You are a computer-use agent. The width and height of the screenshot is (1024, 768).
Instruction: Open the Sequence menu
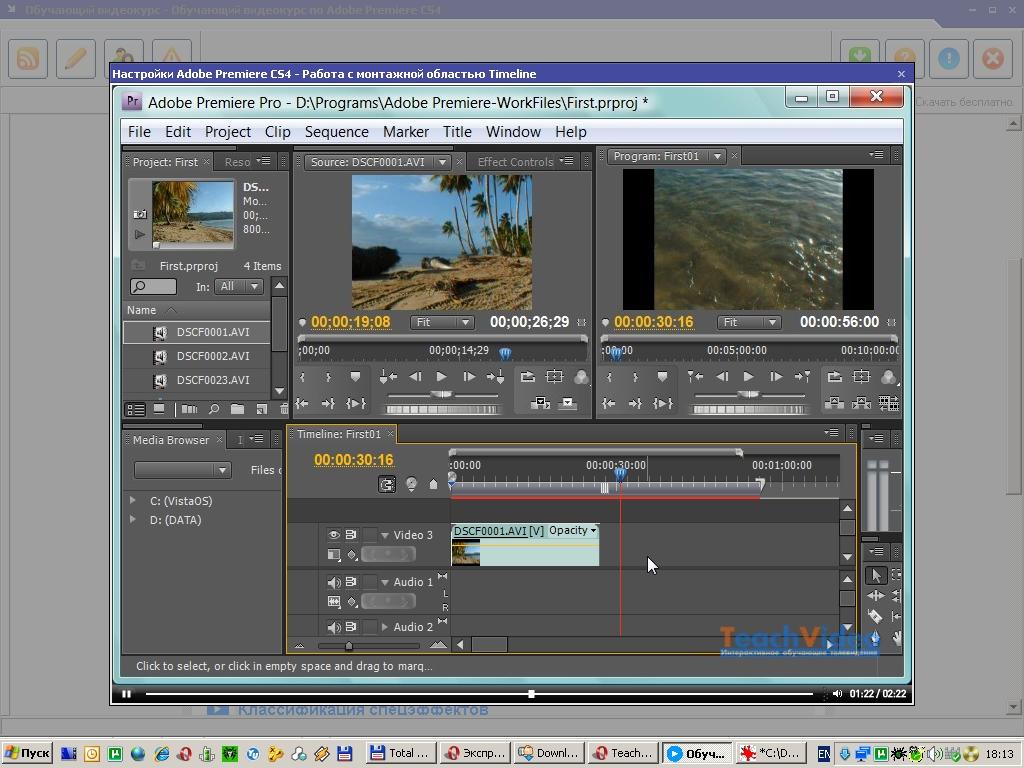(336, 132)
